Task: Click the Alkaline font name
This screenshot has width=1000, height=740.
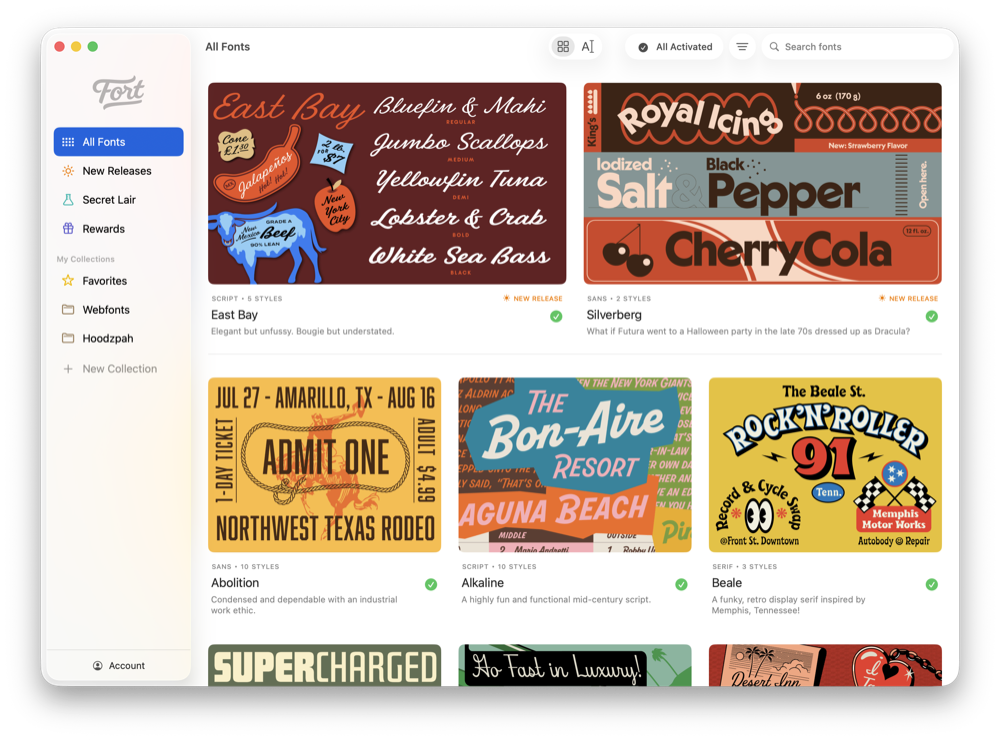Action: [x=483, y=583]
